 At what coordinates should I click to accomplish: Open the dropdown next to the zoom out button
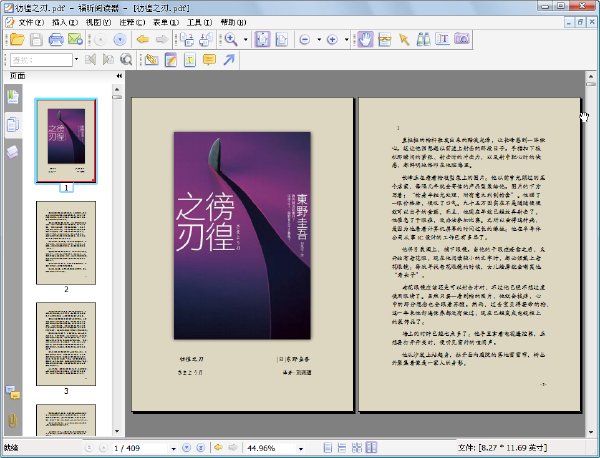click(319, 39)
